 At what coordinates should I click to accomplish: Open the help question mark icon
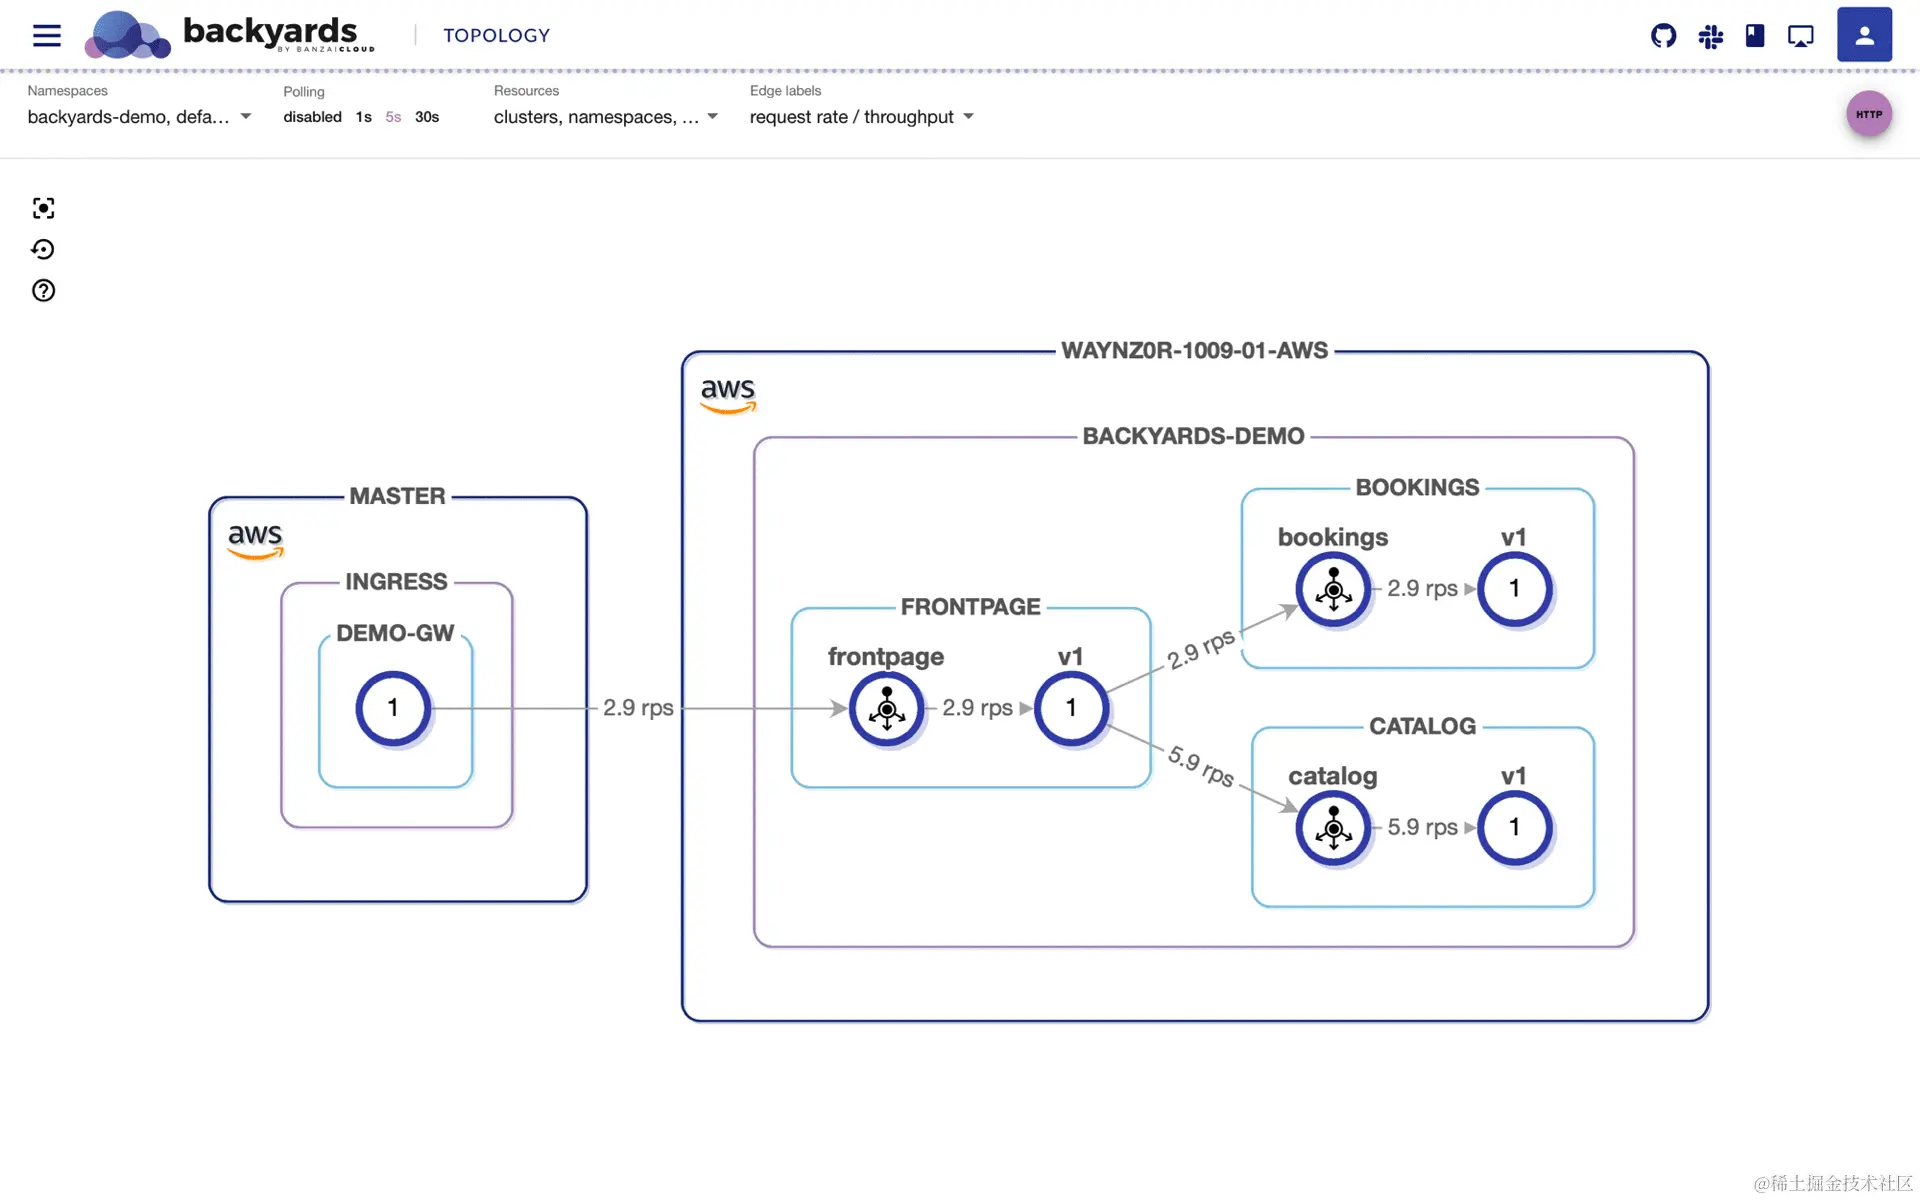[x=43, y=291]
